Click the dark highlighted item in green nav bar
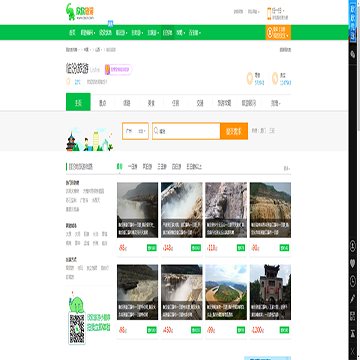Image resolution: width=360 pixels, height=360 pixels. [168, 33]
